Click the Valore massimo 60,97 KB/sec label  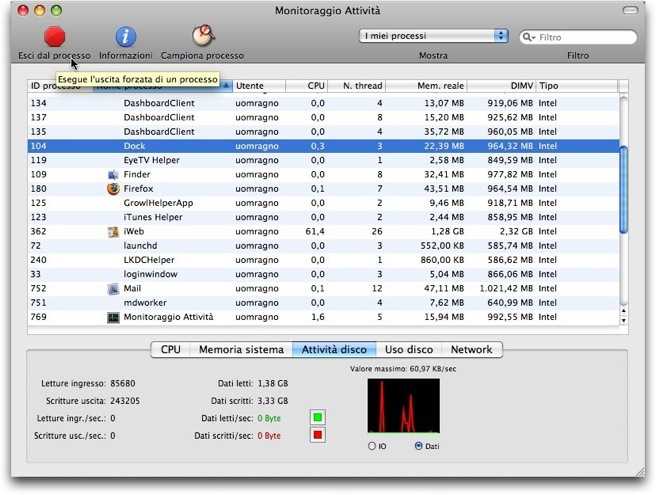[403, 369]
